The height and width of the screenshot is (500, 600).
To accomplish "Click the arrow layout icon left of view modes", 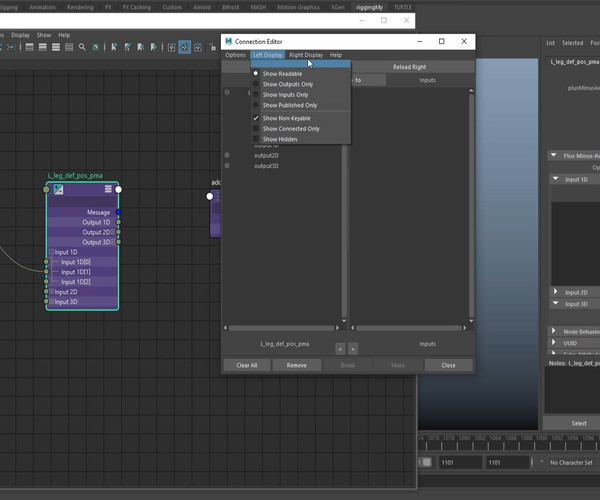I will 11,47.
